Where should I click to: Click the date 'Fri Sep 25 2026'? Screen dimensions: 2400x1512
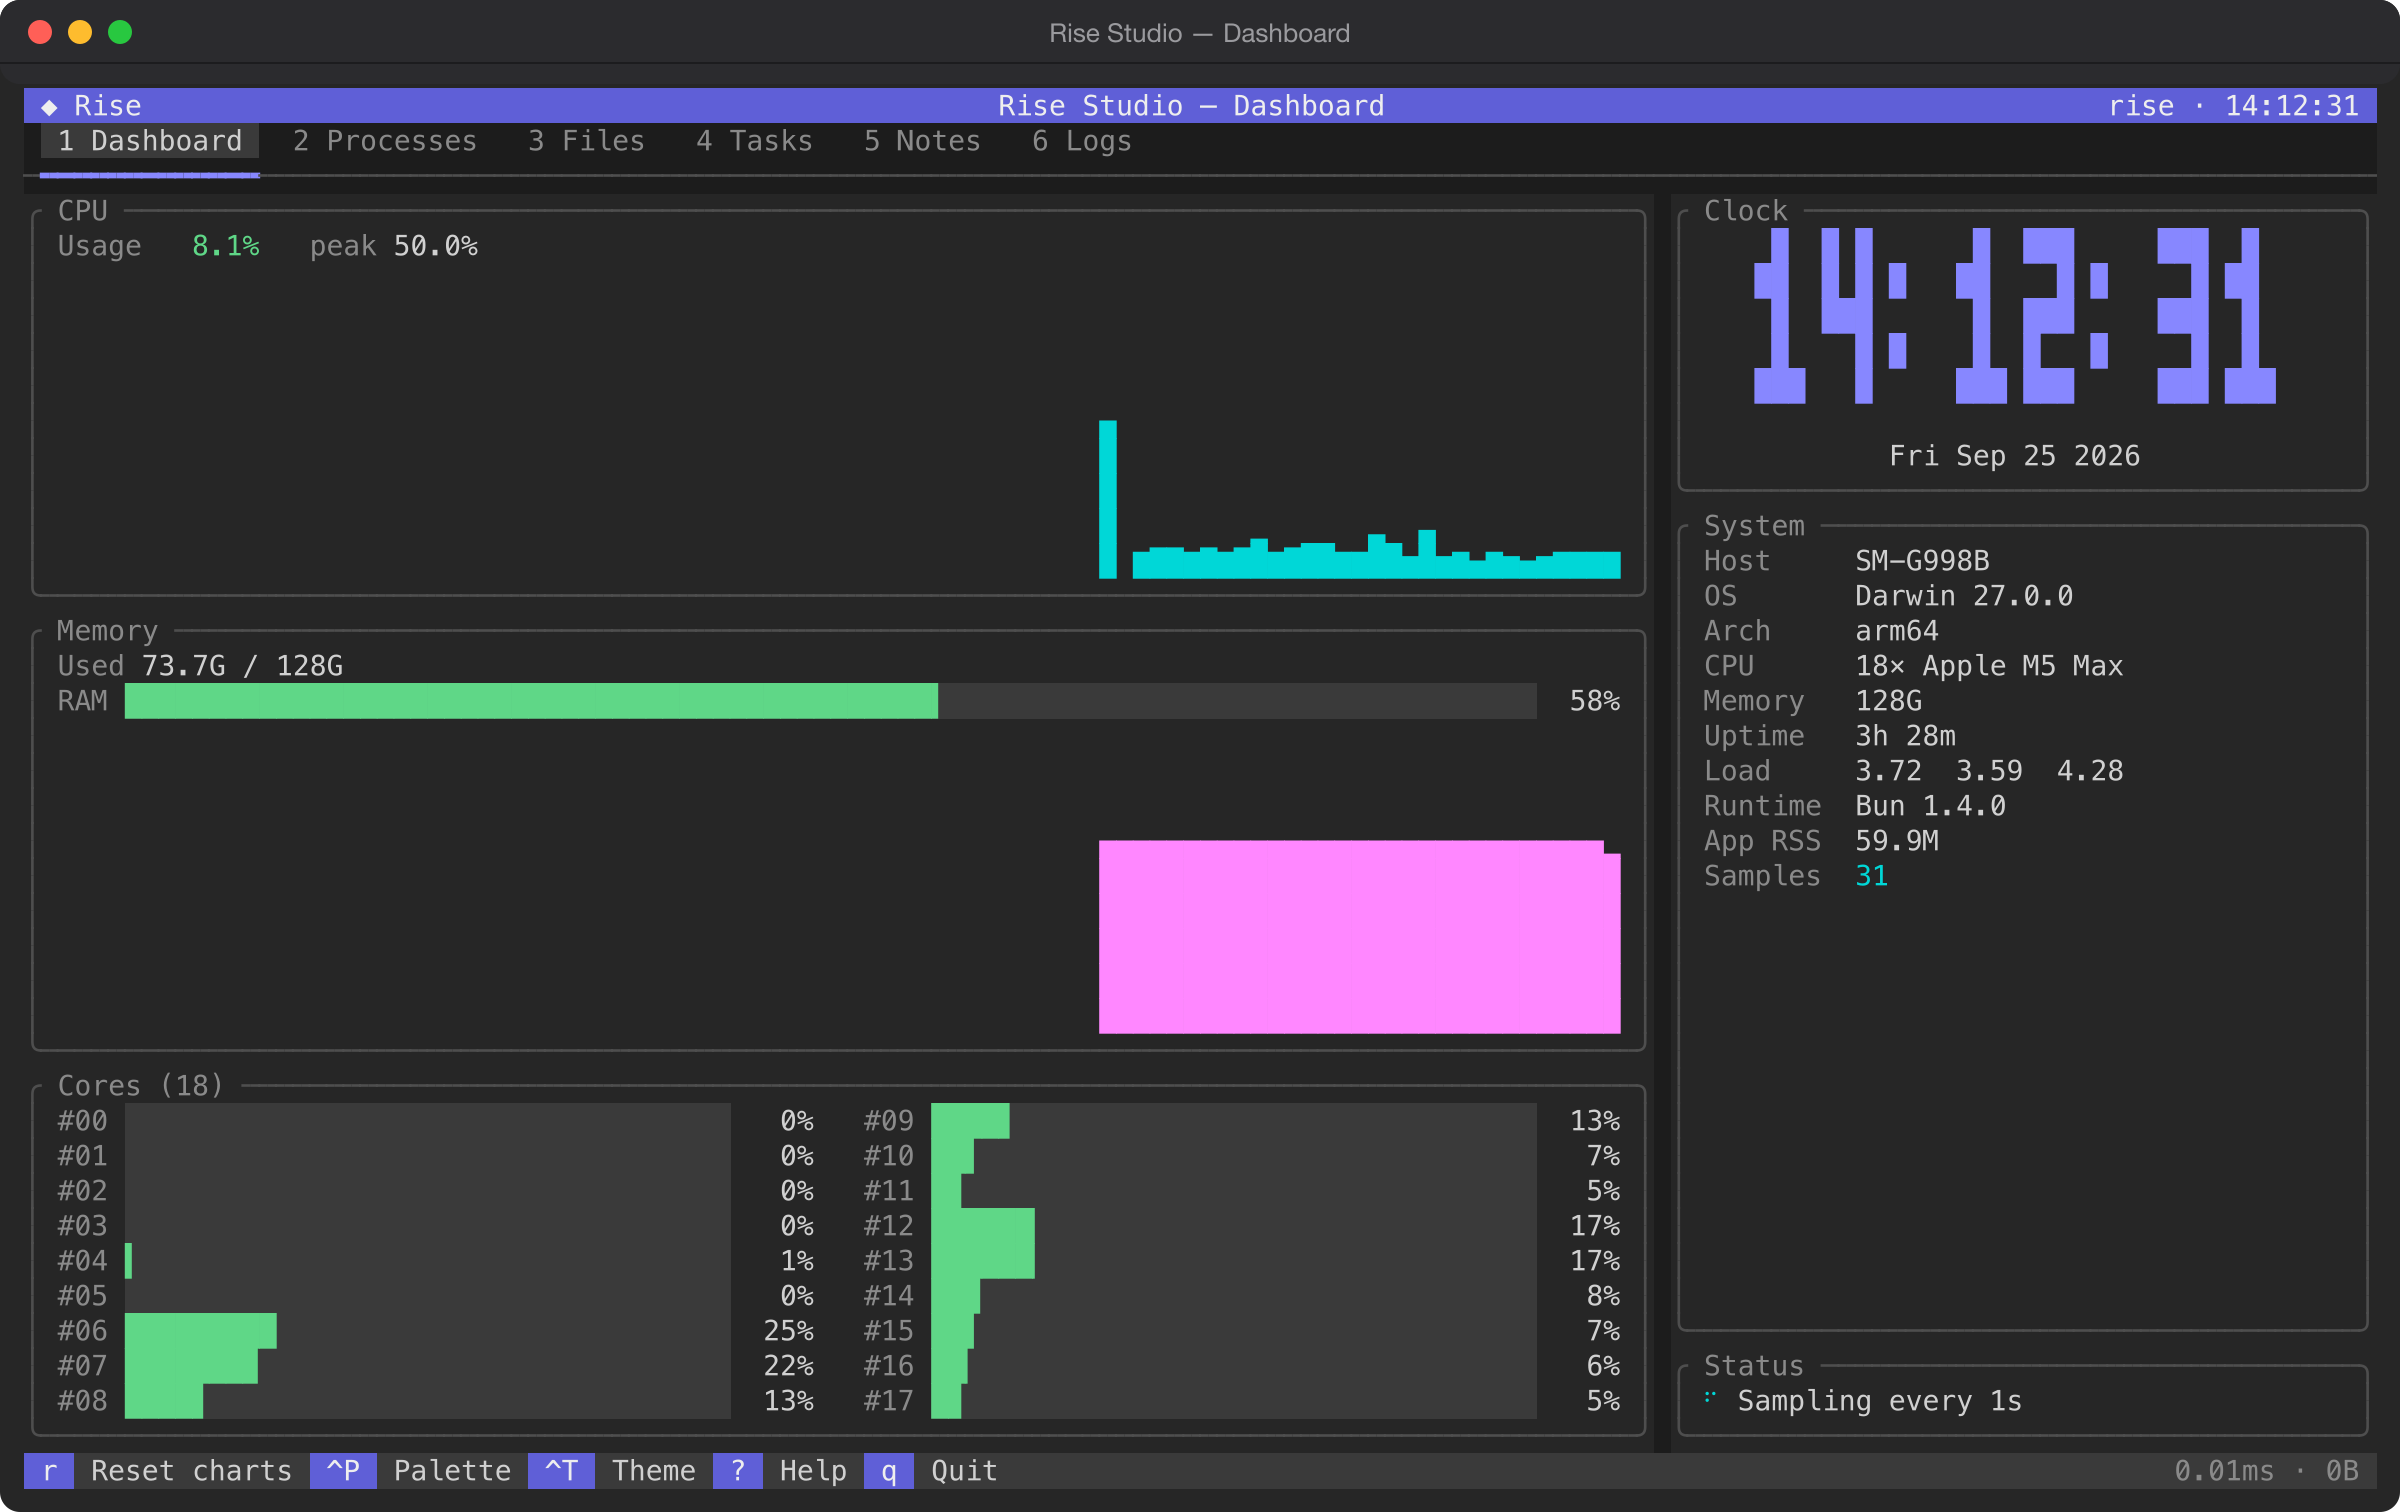click(x=2014, y=456)
